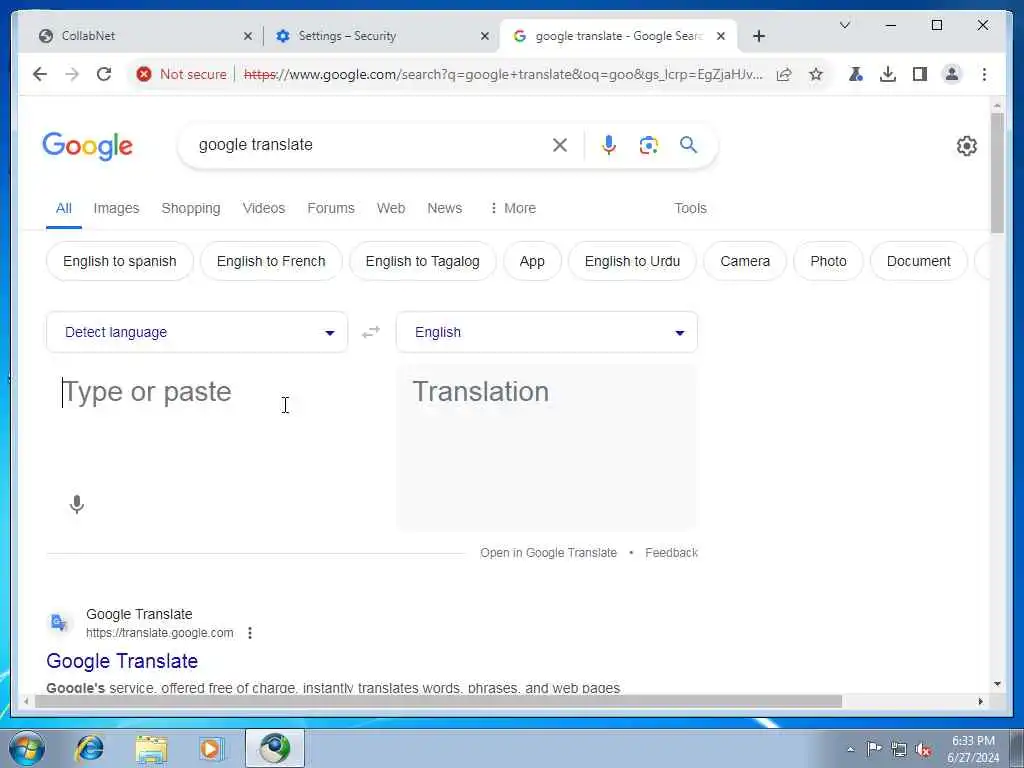1024x768 pixels.
Task: Show hidden system tray icons
Action: (x=850, y=750)
